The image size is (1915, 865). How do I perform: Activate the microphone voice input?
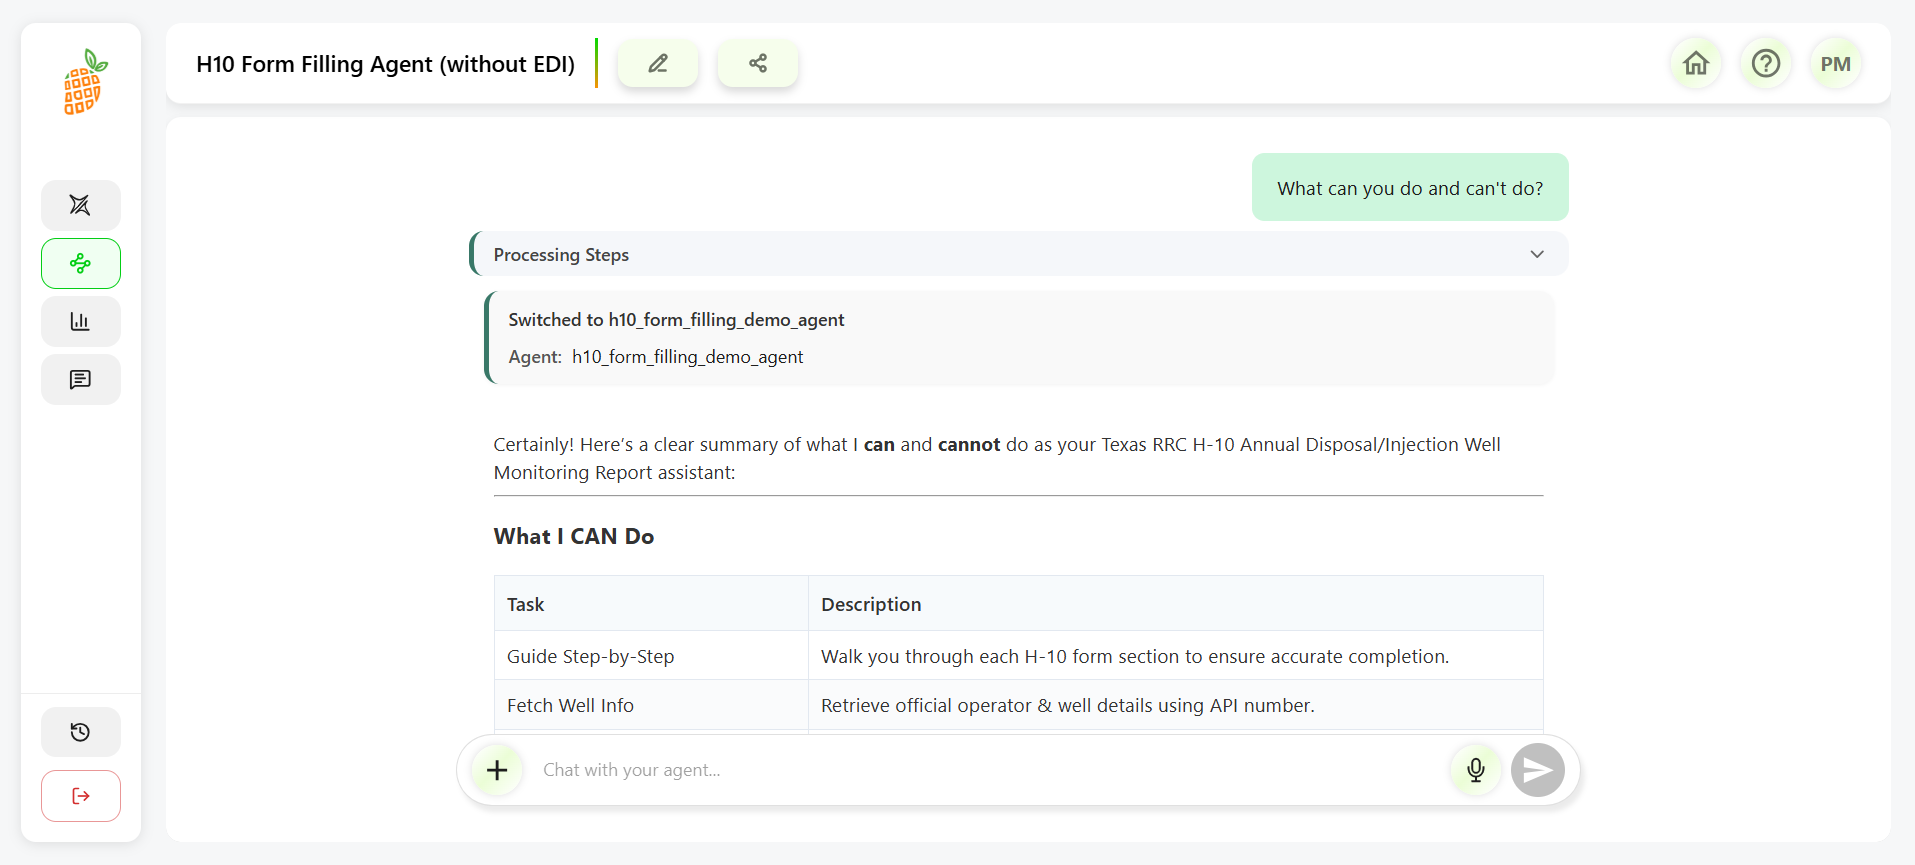[x=1476, y=770]
